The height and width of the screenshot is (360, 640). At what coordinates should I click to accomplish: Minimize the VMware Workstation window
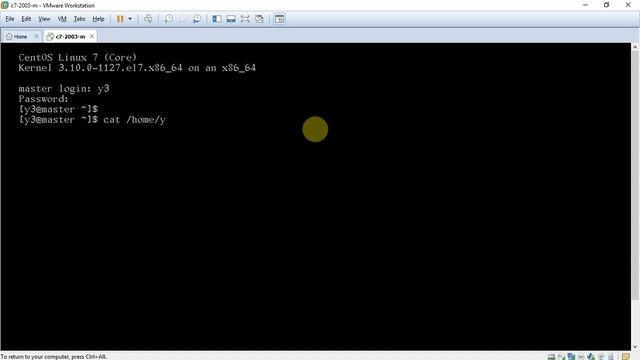tap(585, 5)
